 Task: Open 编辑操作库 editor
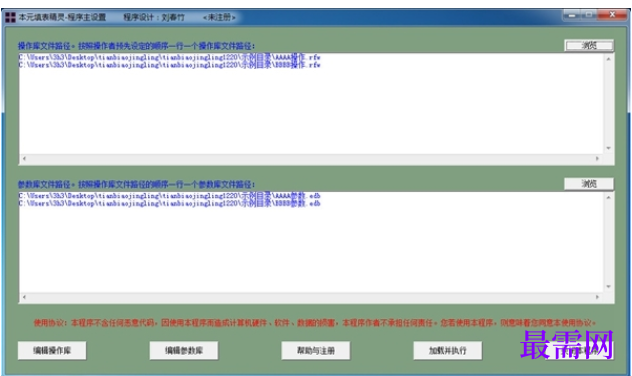tap(52, 351)
